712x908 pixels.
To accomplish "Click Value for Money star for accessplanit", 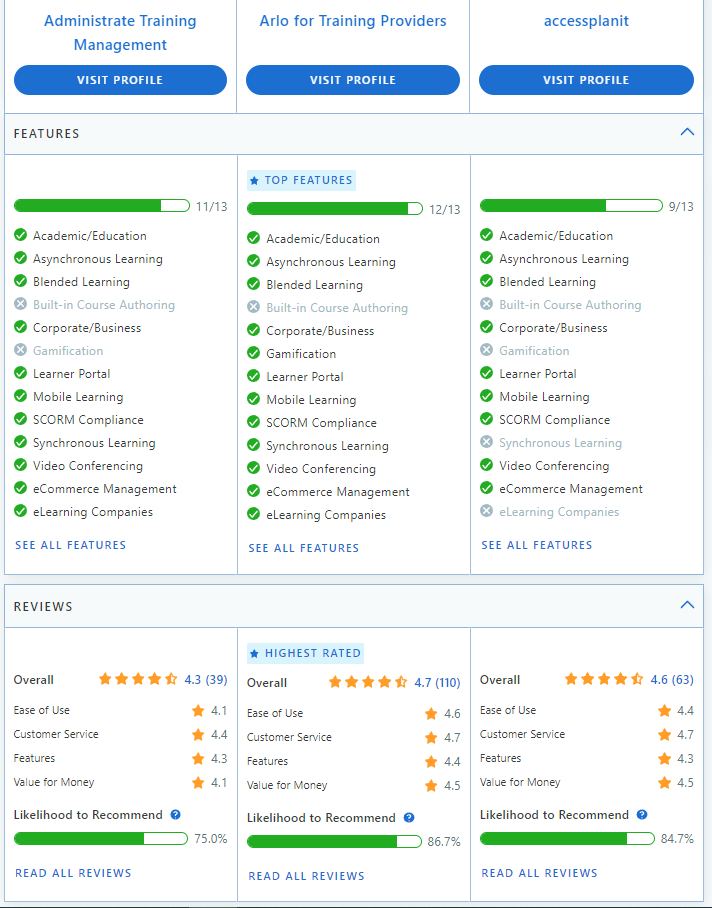I will point(664,782).
